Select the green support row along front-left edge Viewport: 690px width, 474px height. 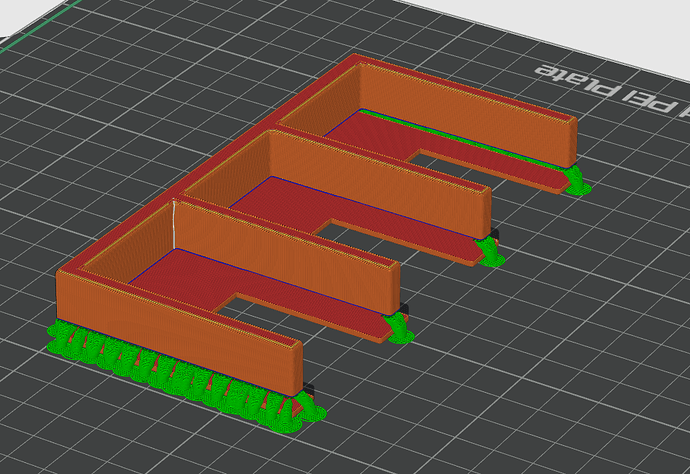click(150, 365)
